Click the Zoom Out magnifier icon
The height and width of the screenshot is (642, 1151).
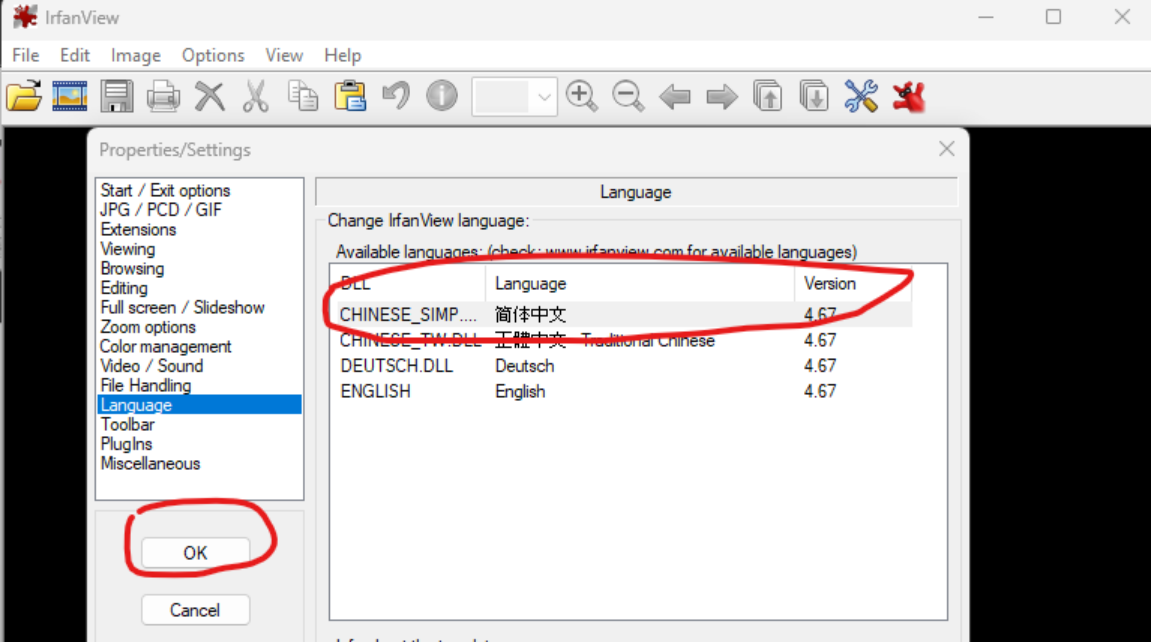(628, 96)
